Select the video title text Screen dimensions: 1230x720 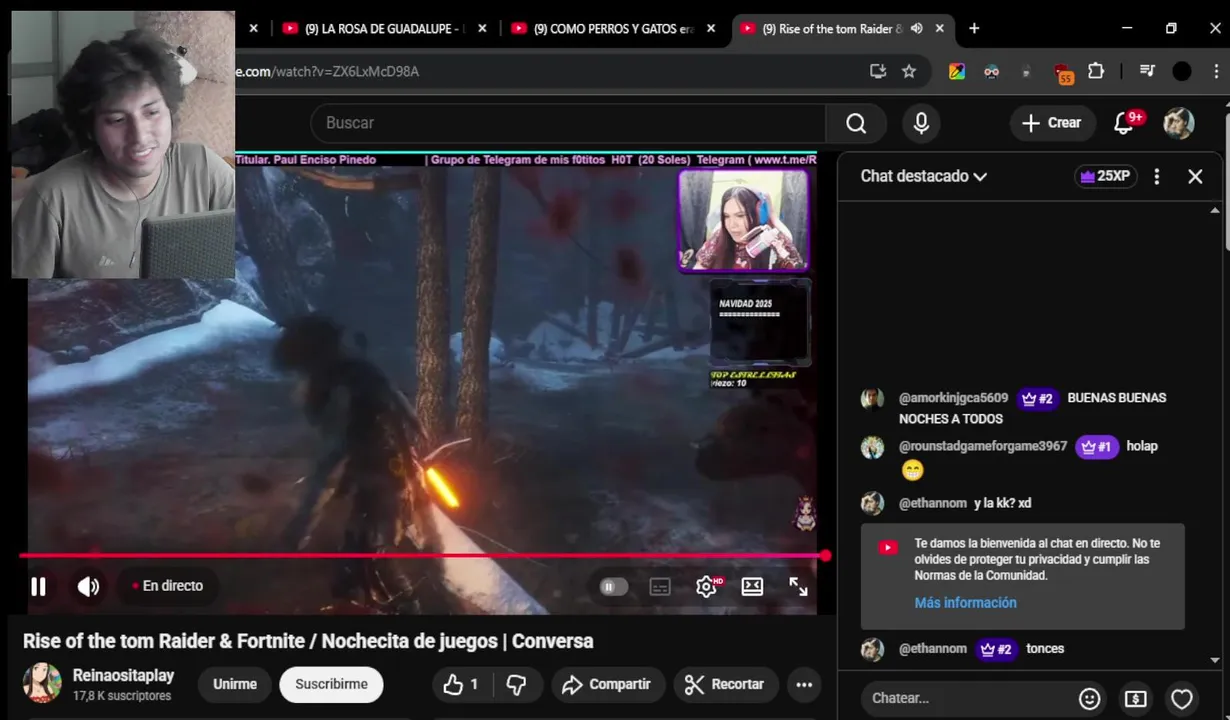coord(308,641)
